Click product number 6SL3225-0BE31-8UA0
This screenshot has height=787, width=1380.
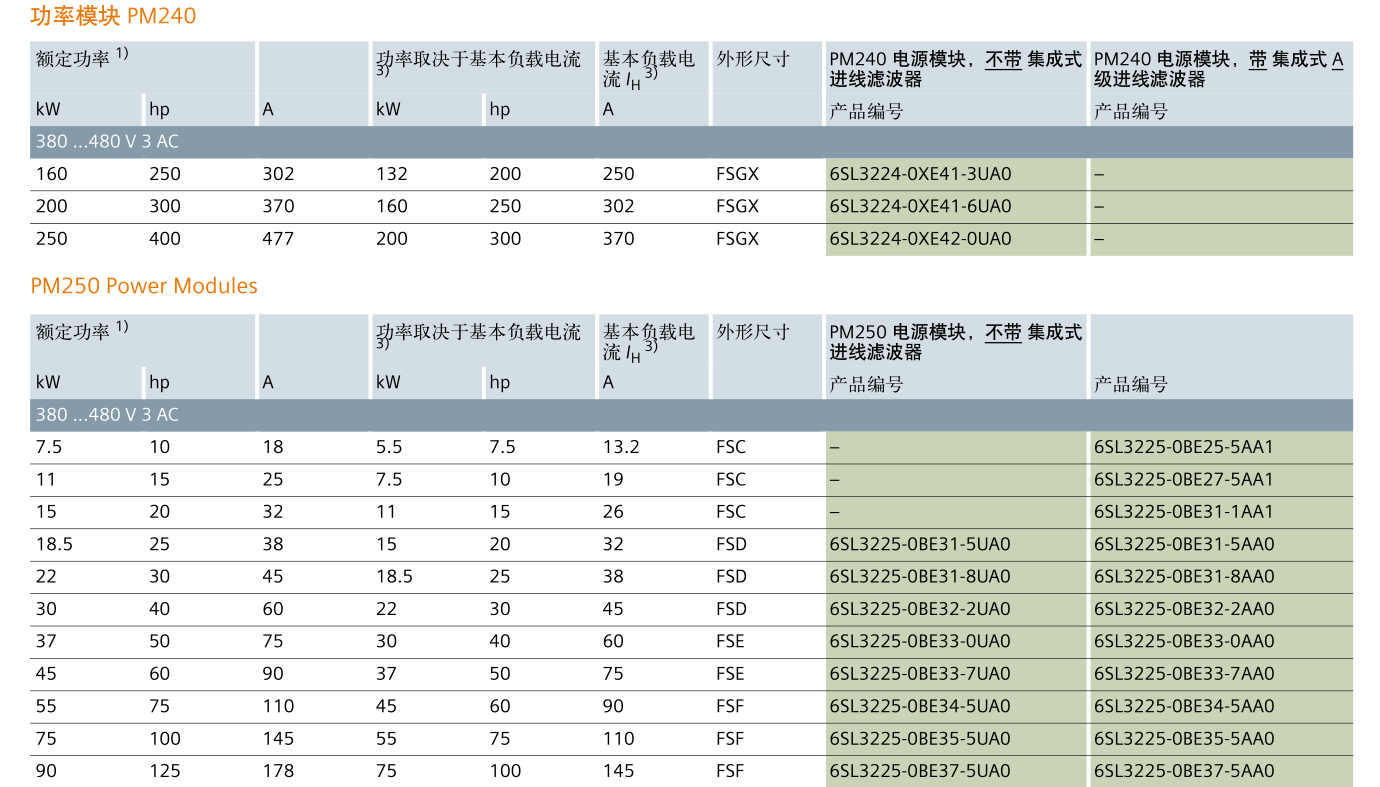coord(920,576)
